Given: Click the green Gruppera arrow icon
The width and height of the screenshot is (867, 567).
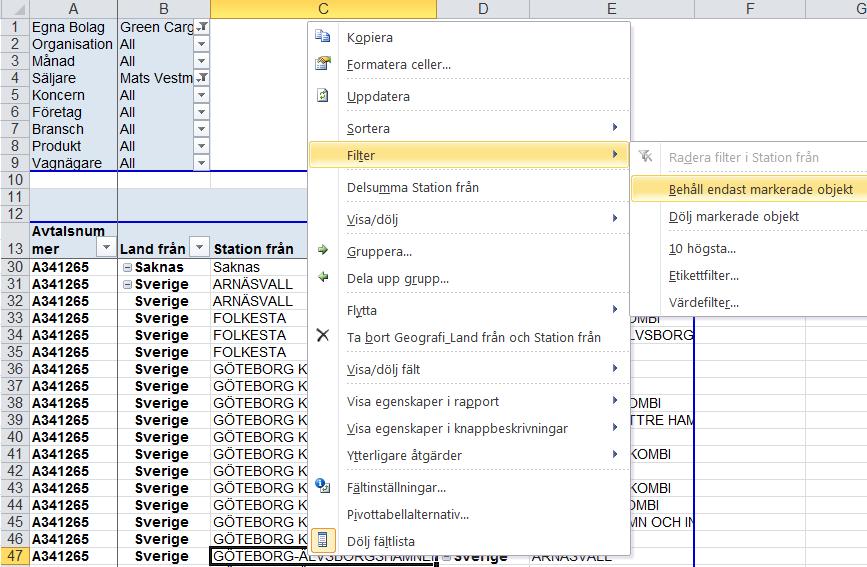Looking at the screenshot, I should [x=322, y=250].
